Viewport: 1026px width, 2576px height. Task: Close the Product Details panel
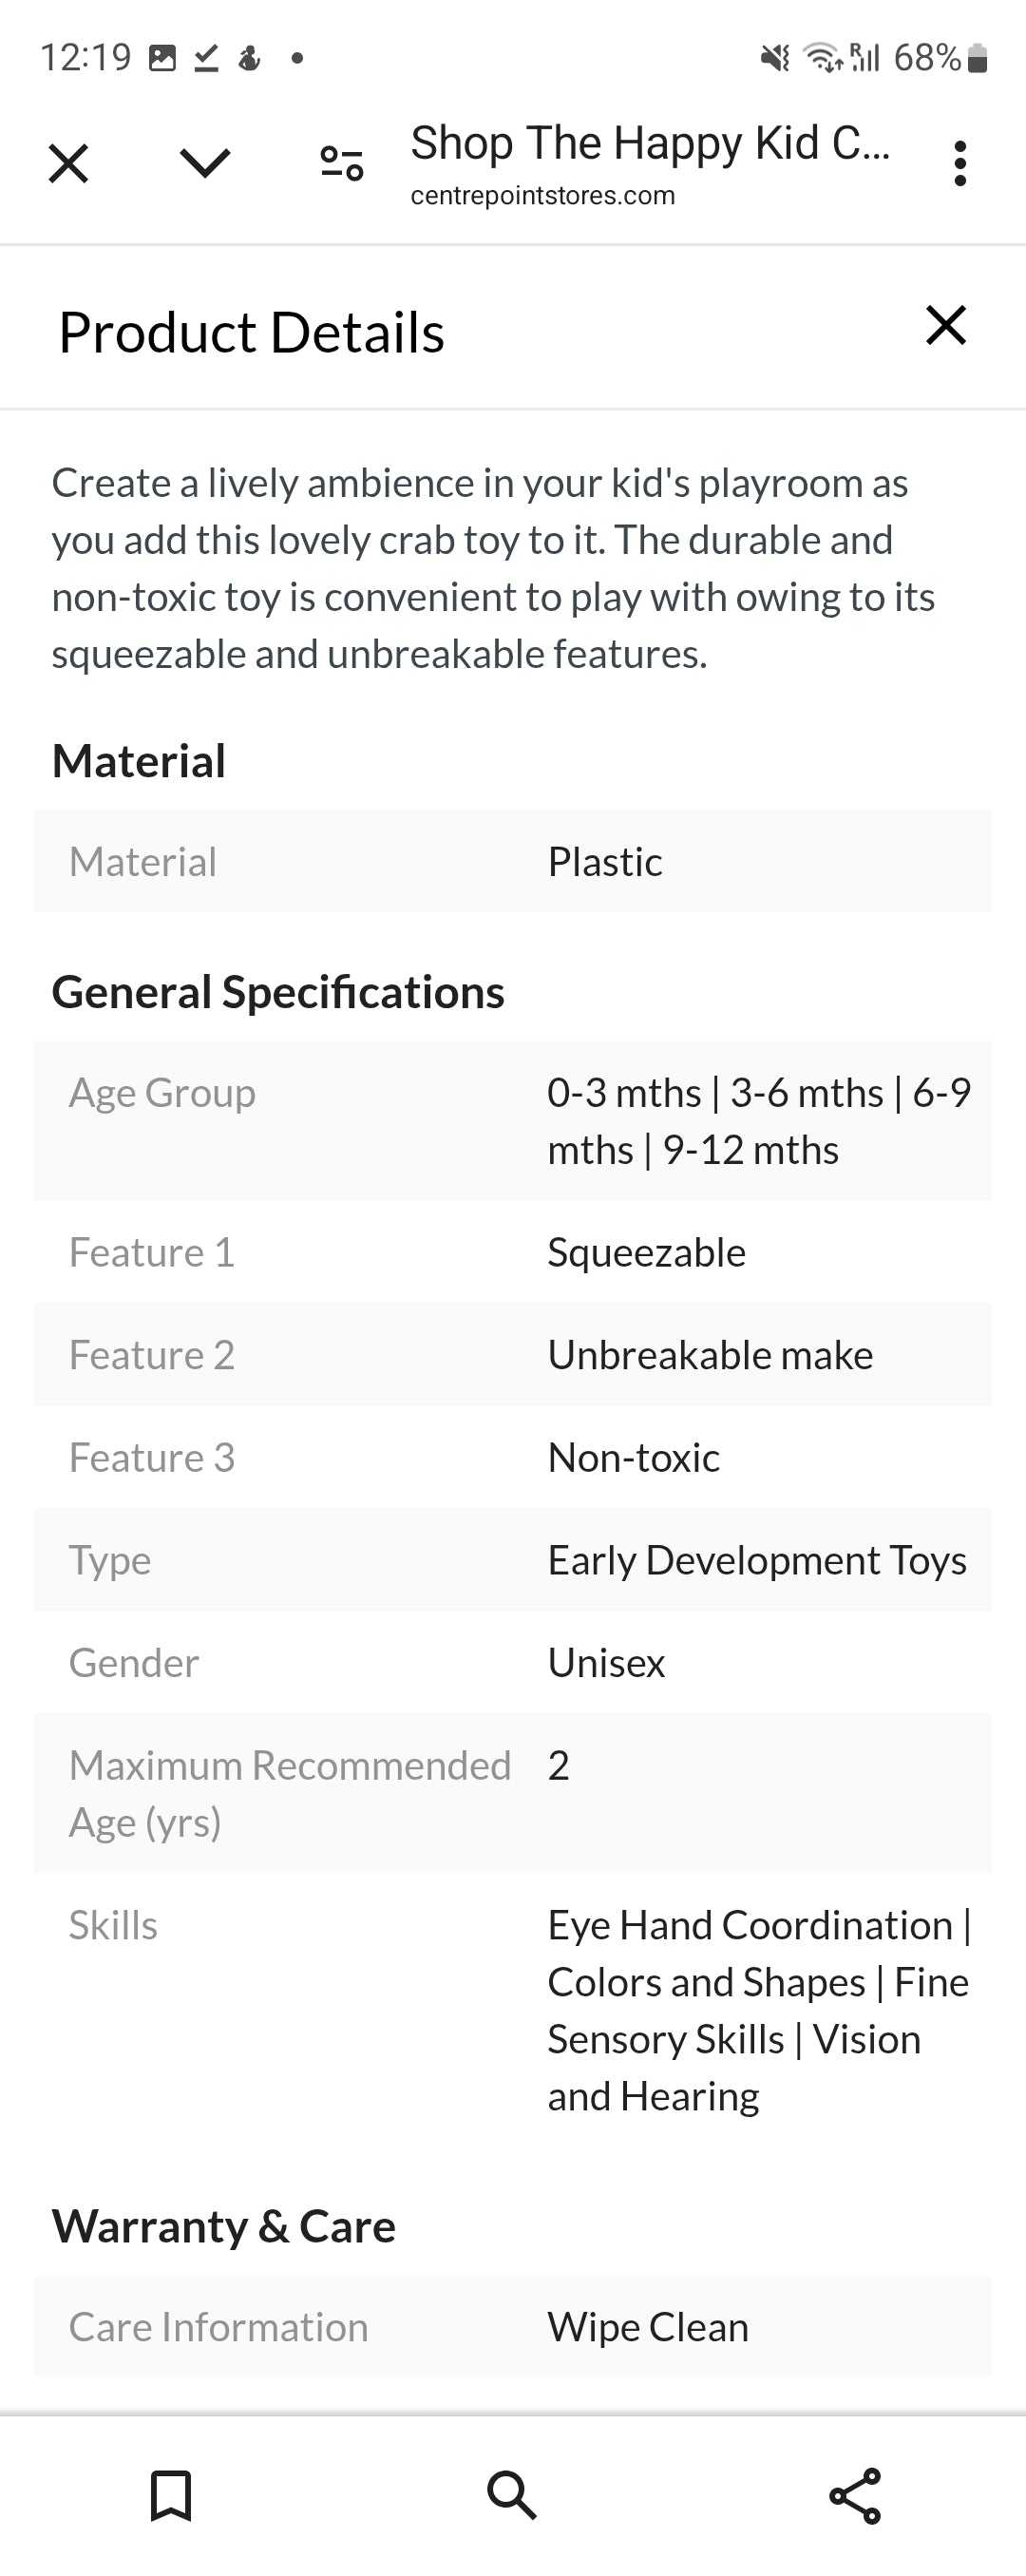(945, 326)
